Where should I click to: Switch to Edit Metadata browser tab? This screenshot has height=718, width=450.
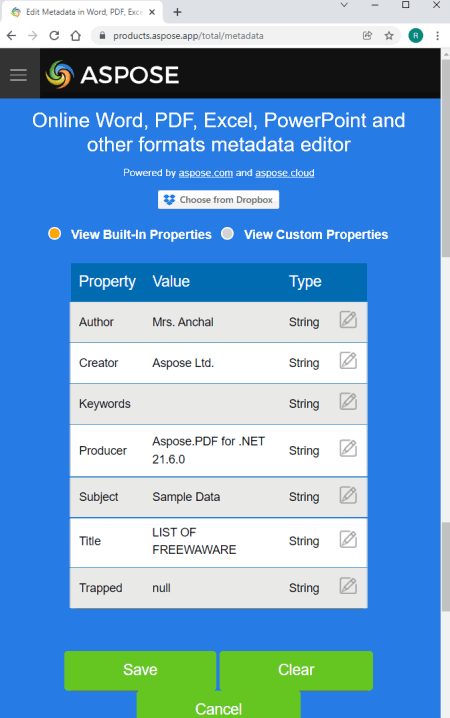82,12
